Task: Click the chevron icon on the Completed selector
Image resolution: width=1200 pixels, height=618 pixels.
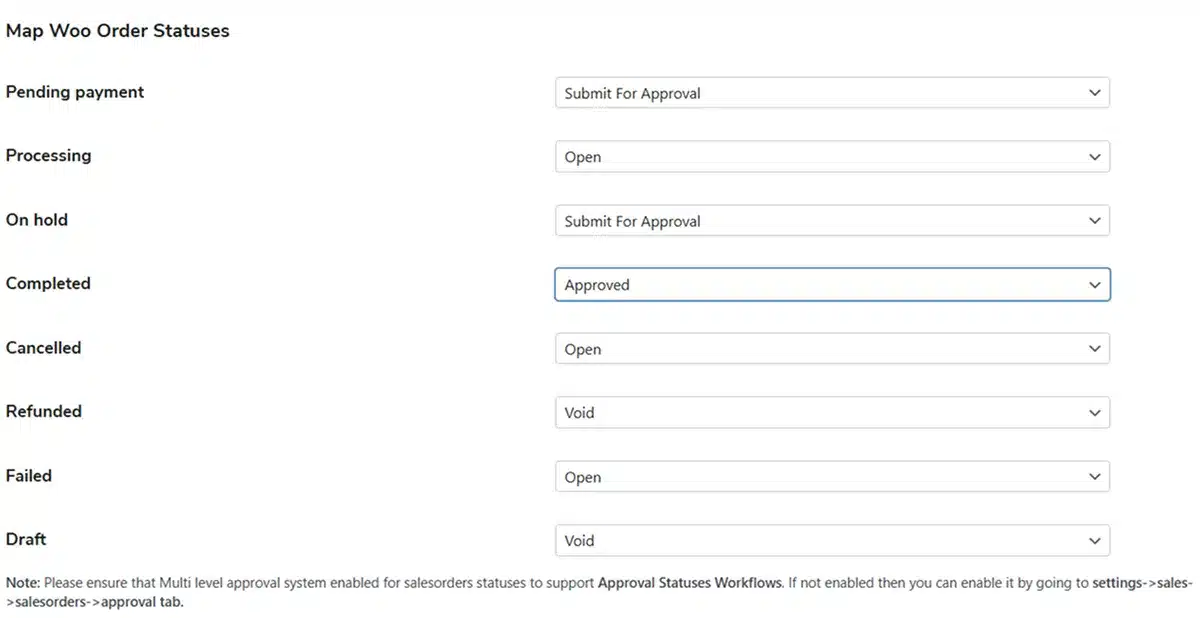Action: tap(1093, 284)
